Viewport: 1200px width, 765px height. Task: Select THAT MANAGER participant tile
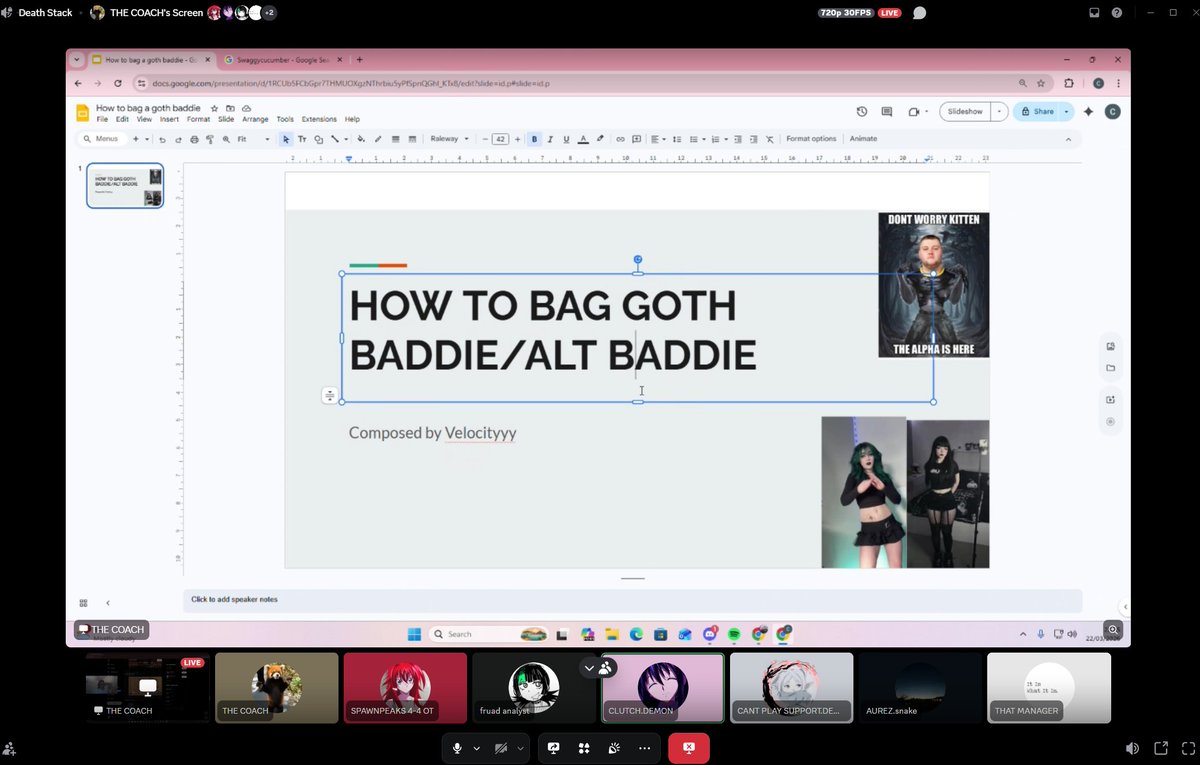click(x=1049, y=688)
